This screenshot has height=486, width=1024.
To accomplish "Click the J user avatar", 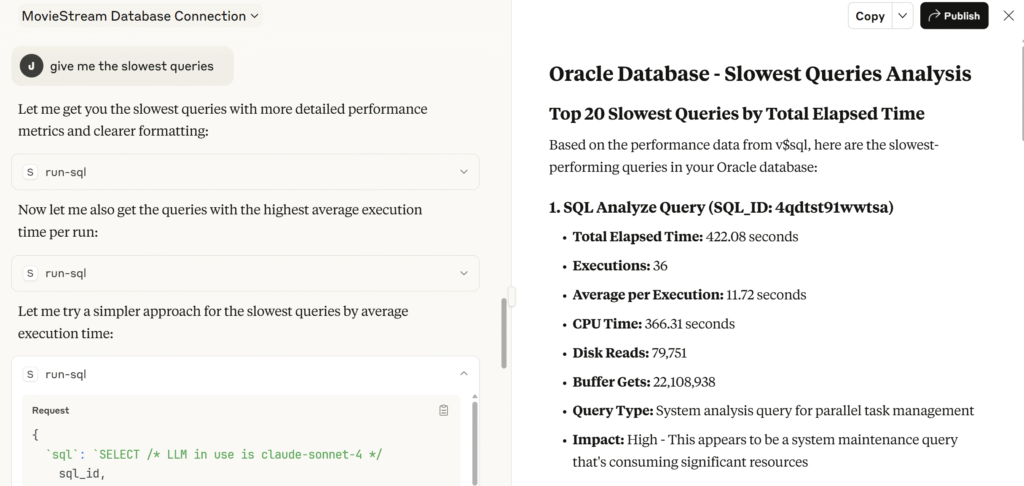I will tap(31, 66).
